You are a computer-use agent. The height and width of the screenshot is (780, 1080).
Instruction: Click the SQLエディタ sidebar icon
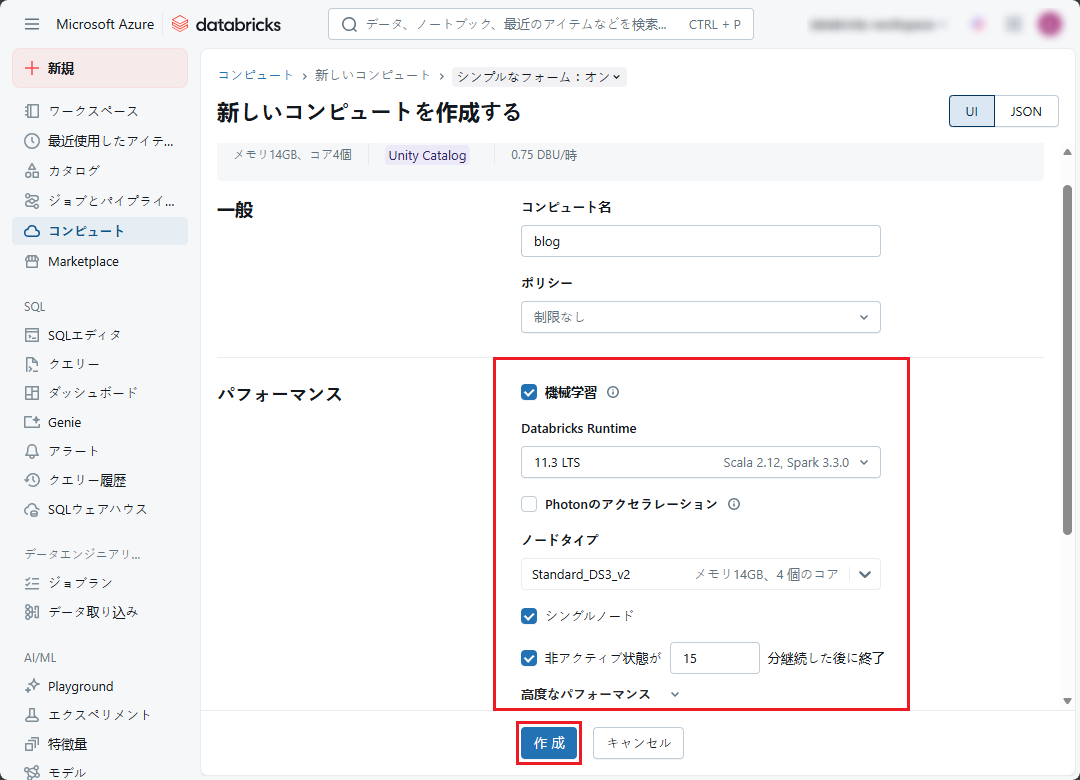click(x=32, y=335)
